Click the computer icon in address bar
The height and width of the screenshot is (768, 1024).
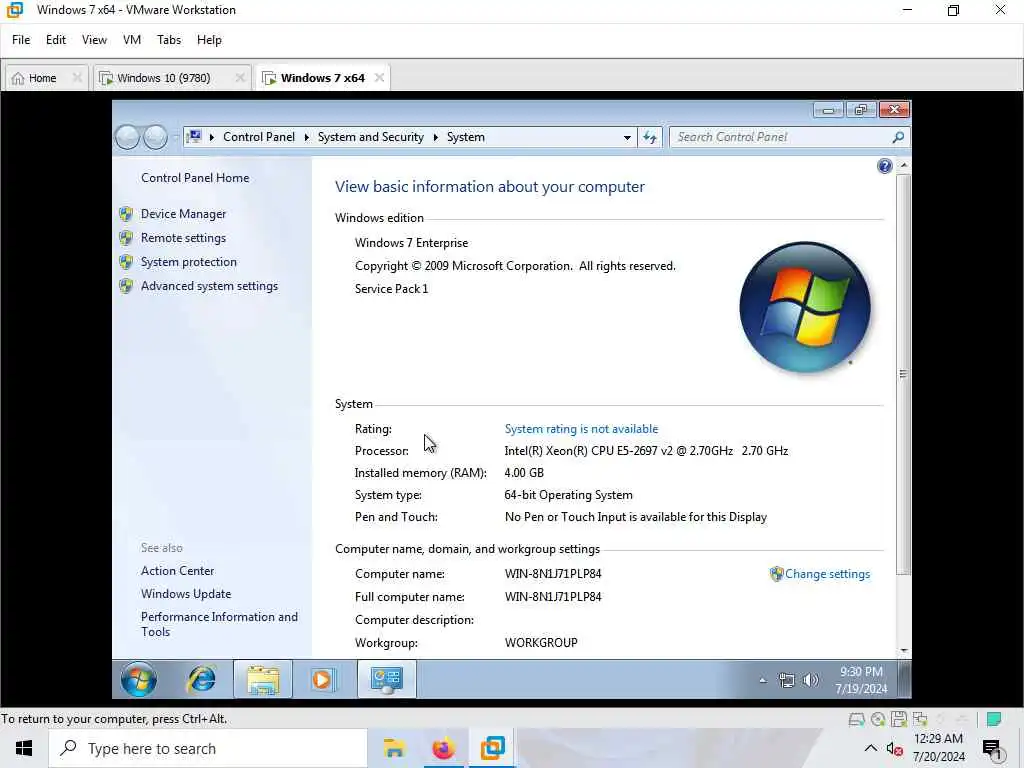point(194,136)
